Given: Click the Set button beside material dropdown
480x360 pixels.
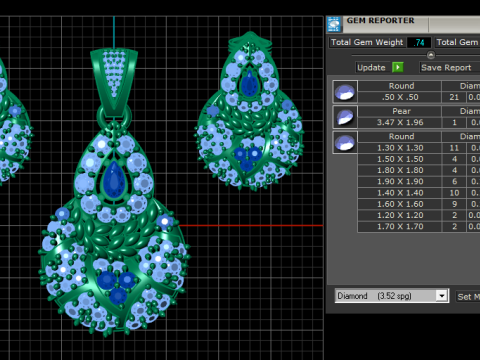Looking at the screenshot, I should 468,296.
